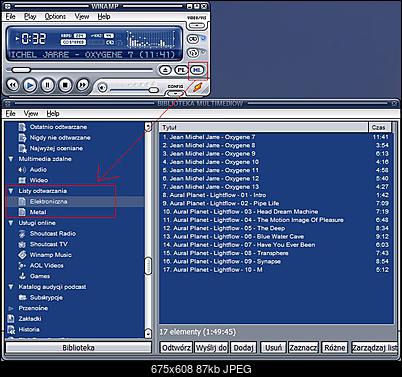
Task: Open AOL Videos service icon
Action: (22, 266)
